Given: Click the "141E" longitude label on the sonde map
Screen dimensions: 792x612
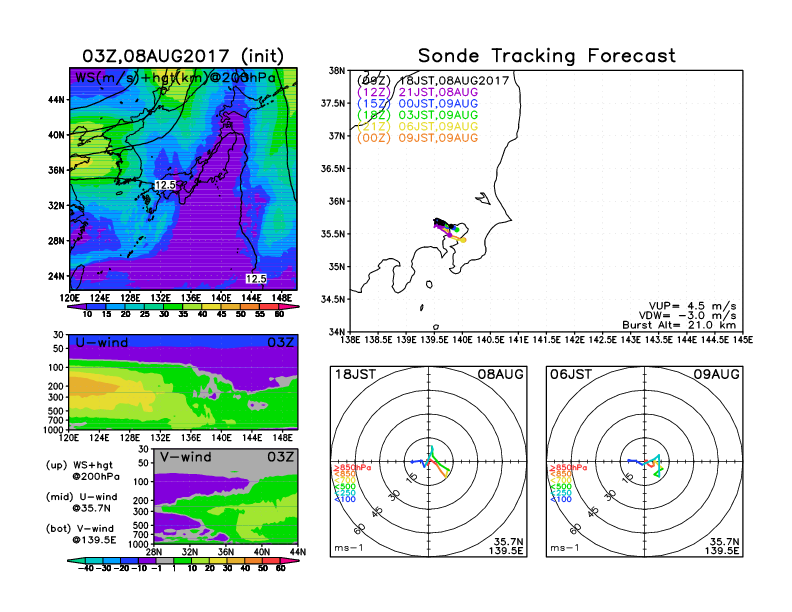Looking at the screenshot, I should coord(518,340).
